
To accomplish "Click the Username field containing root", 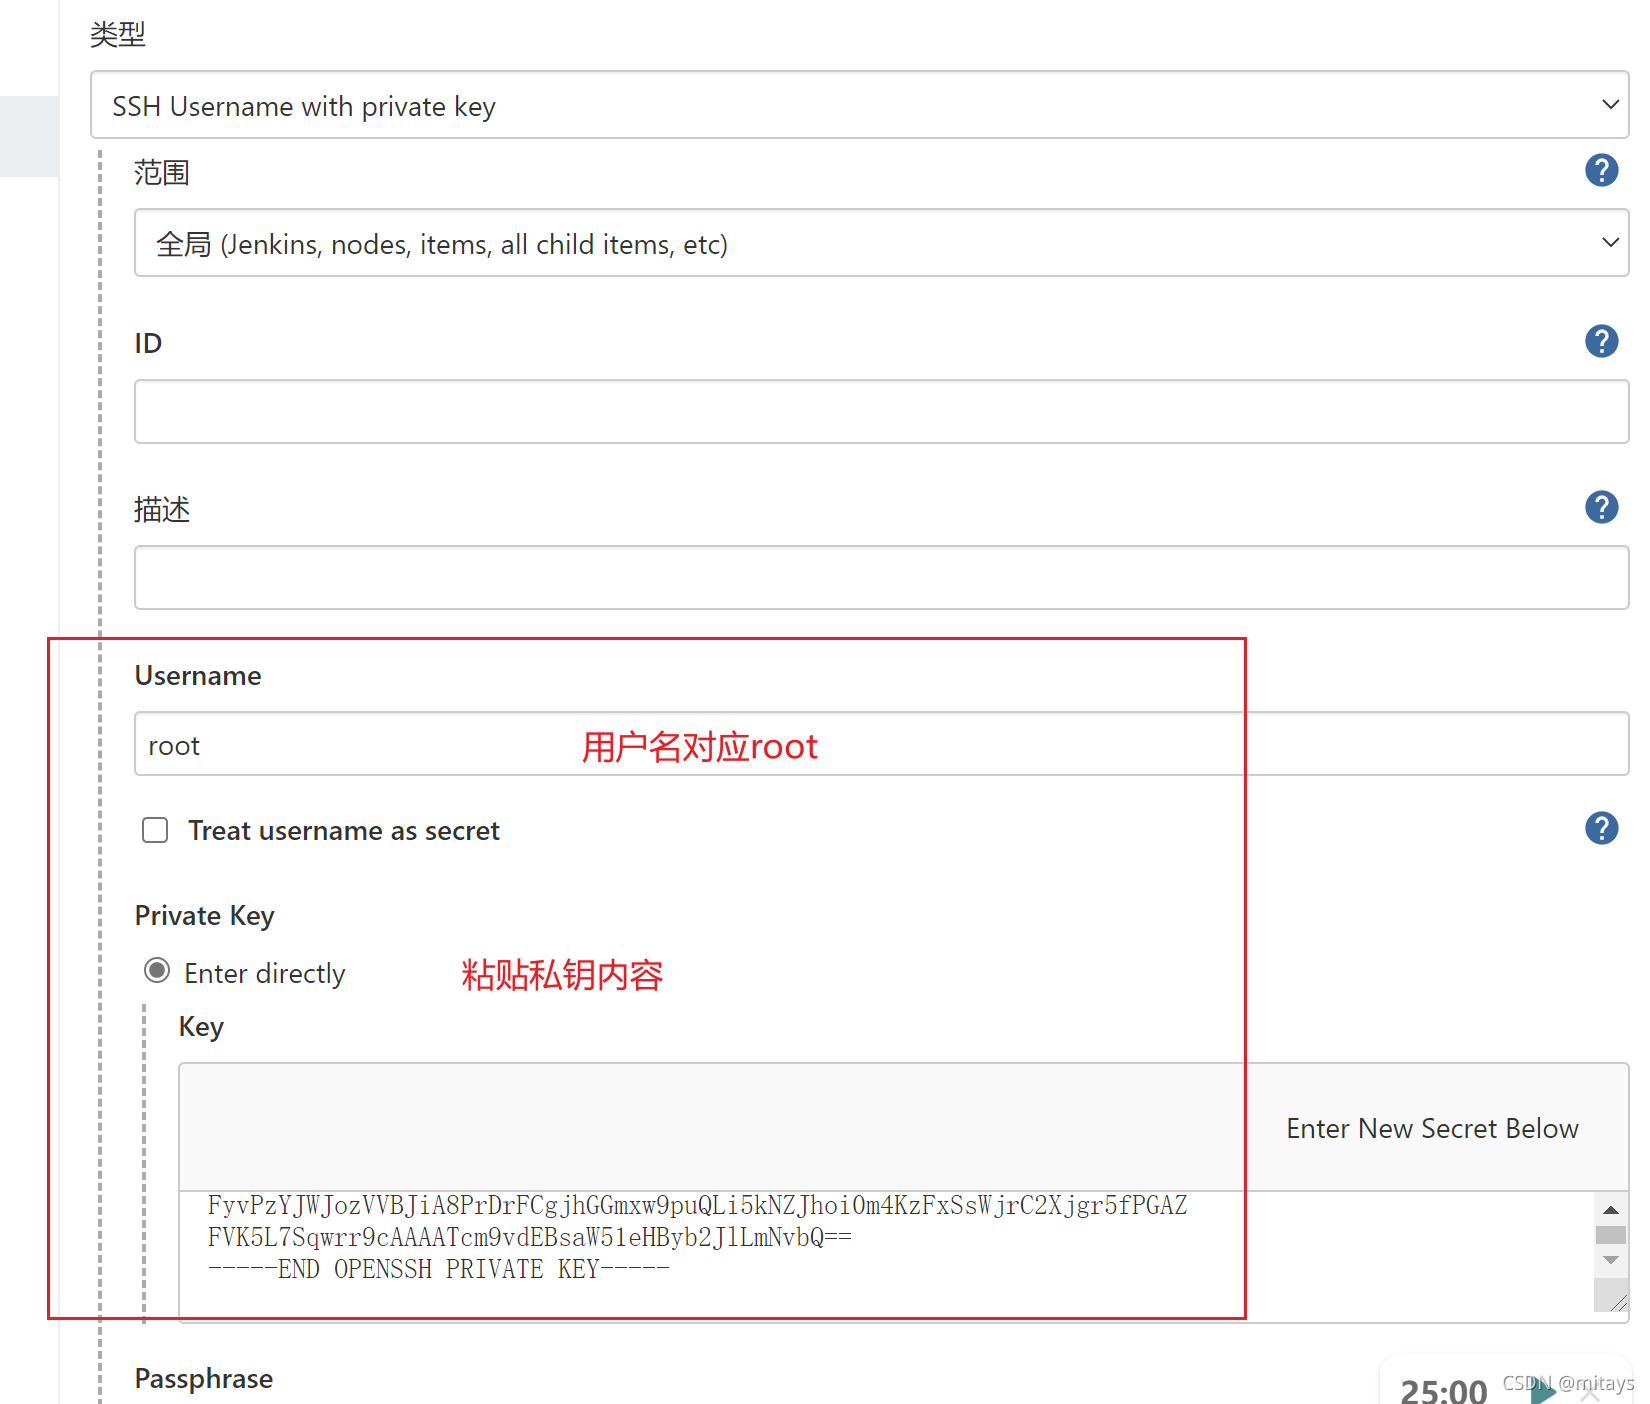I will (881, 744).
